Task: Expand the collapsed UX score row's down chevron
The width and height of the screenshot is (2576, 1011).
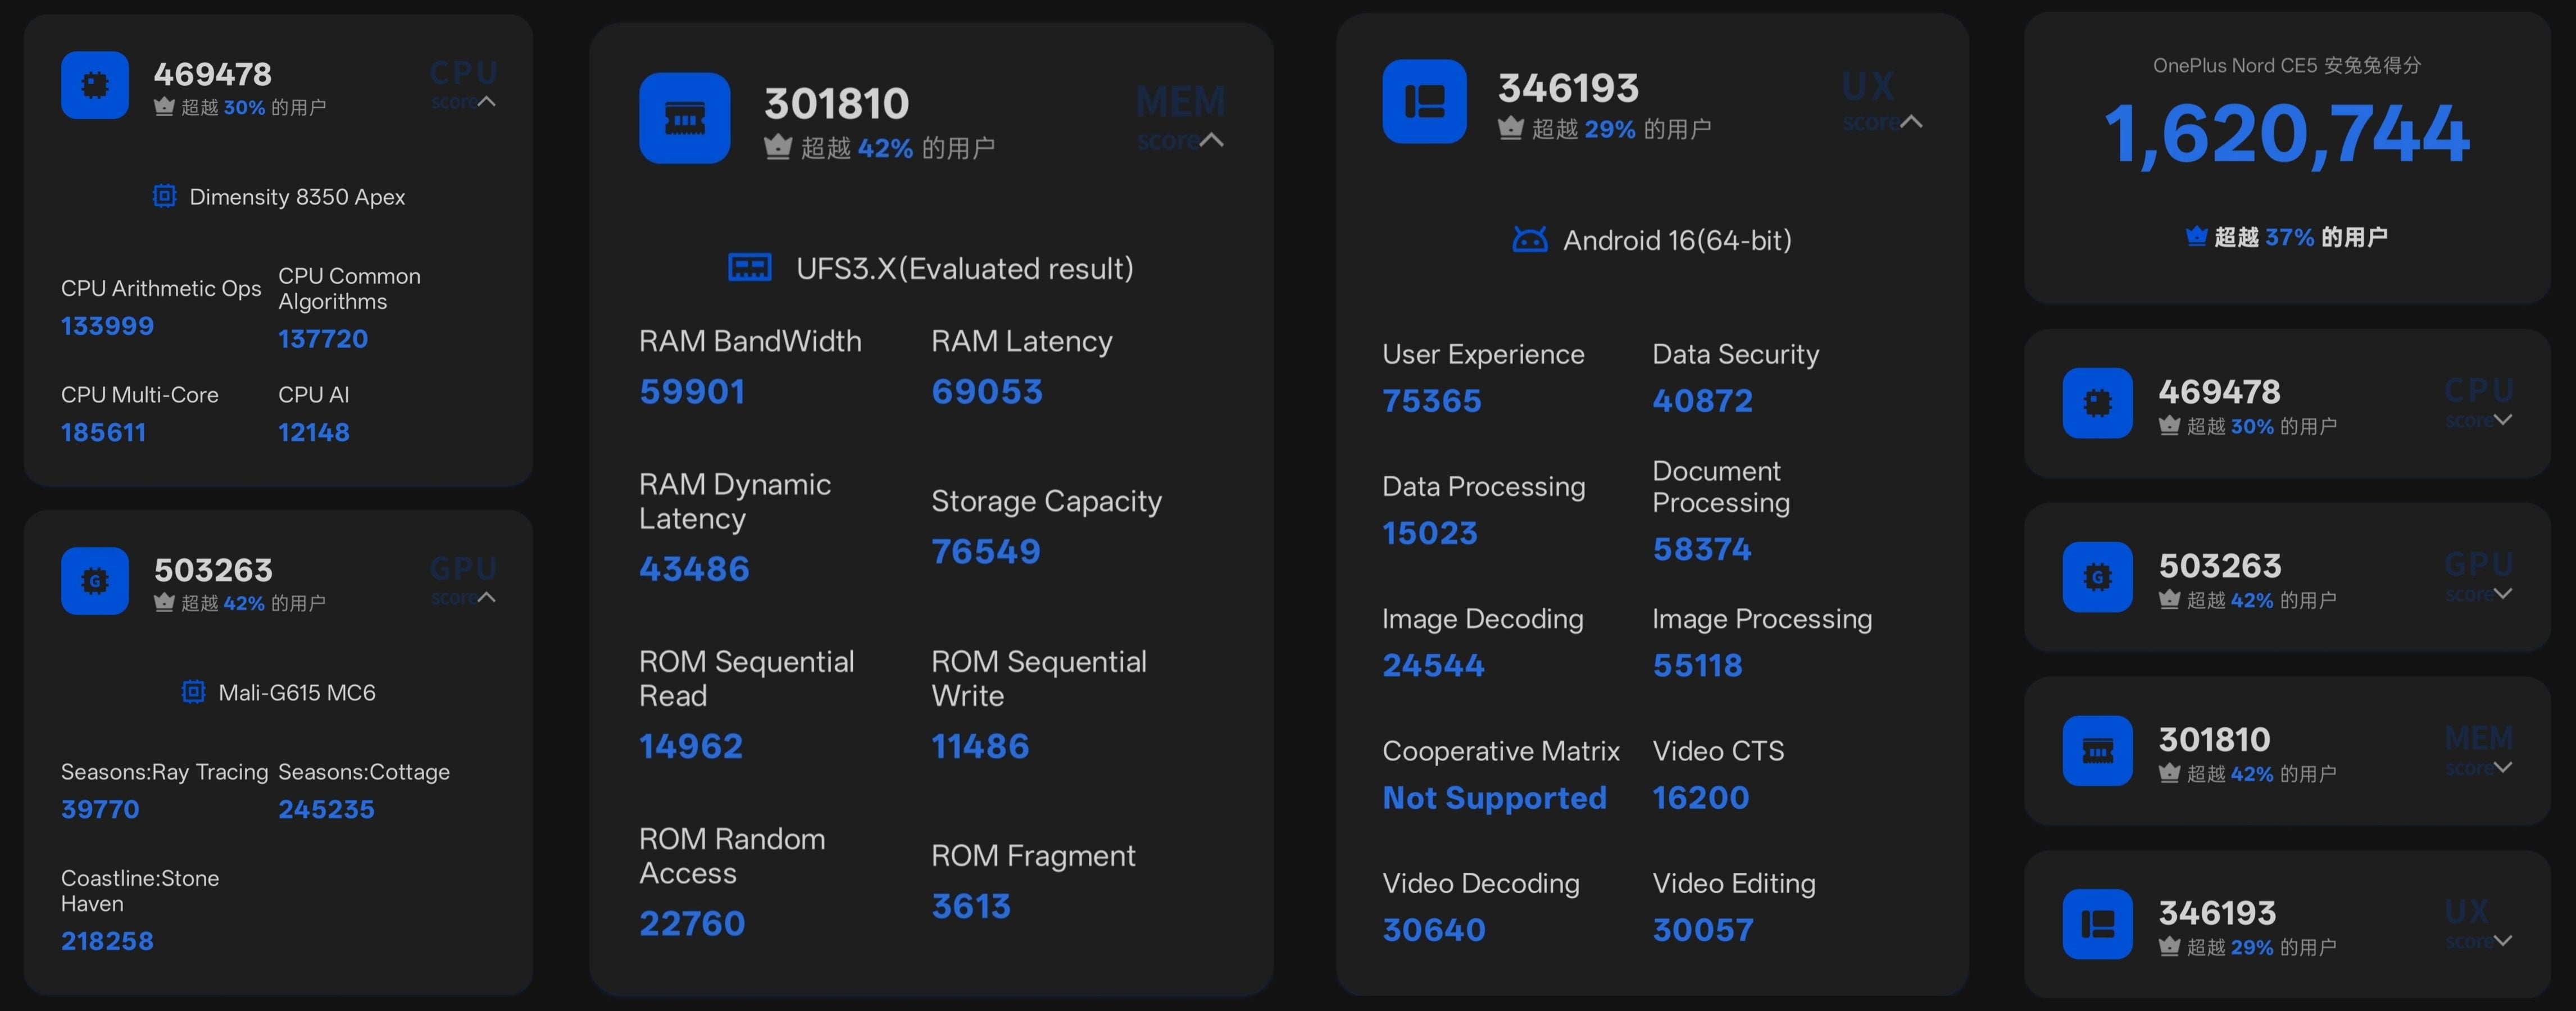Action: [x=2503, y=940]
